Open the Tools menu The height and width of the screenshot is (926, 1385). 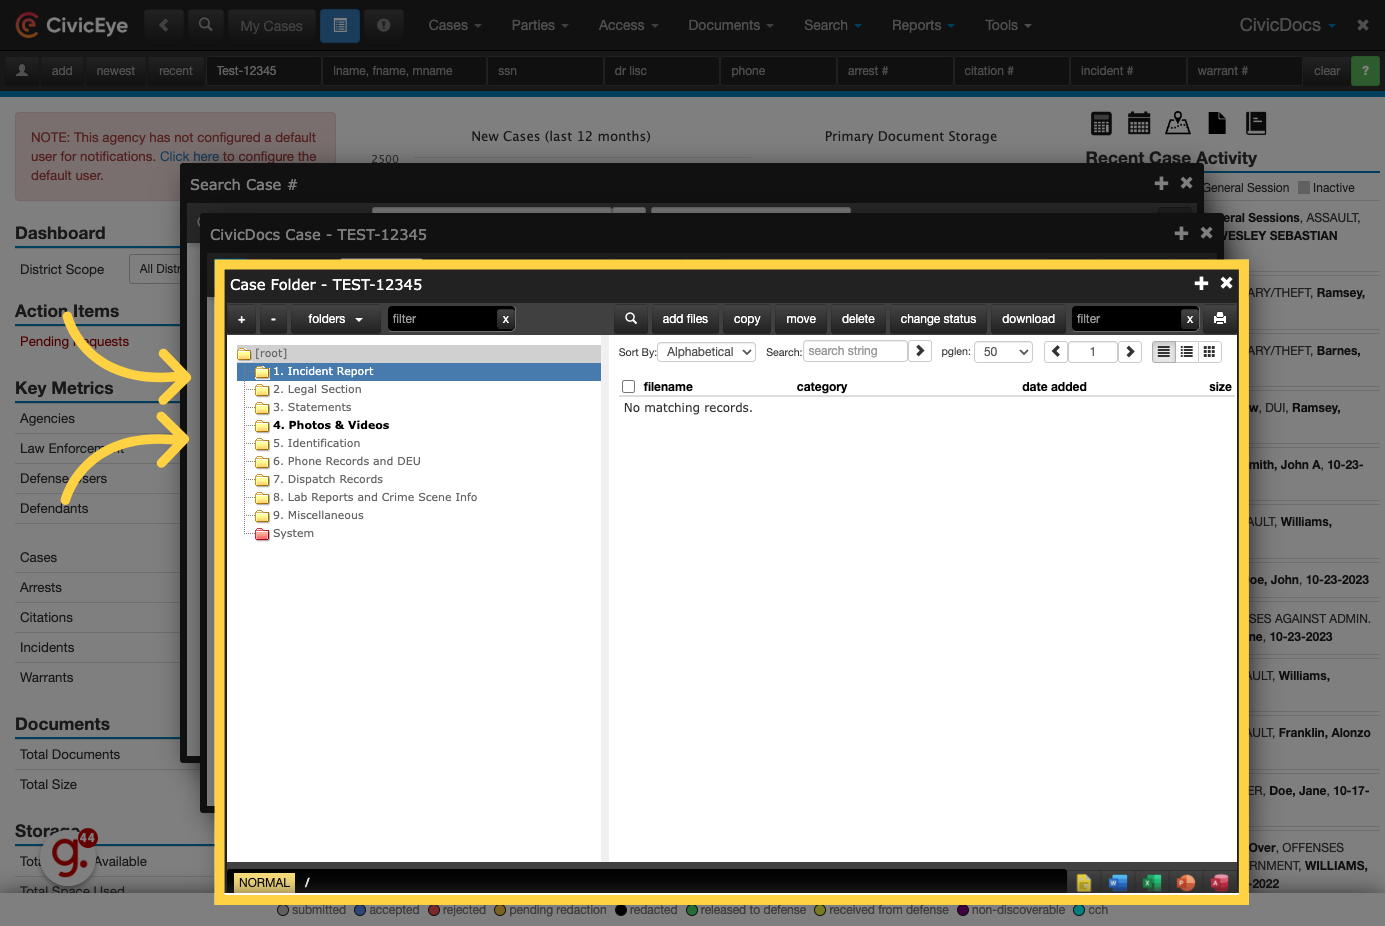click(x=1008, y=25)
